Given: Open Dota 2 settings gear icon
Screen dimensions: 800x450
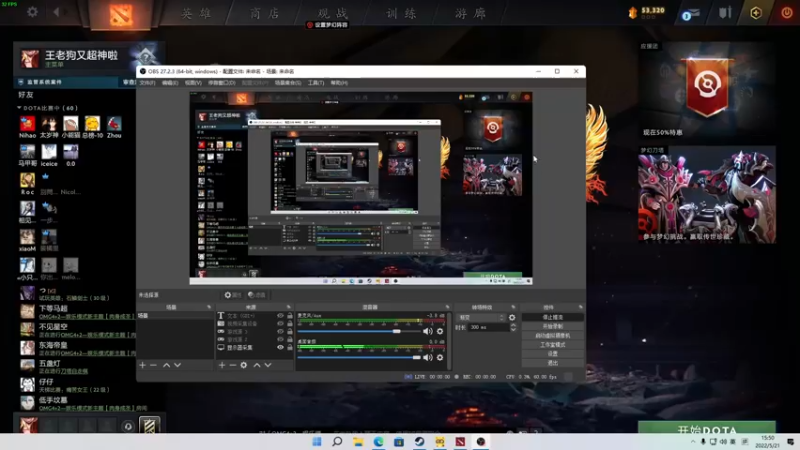Looking at the screenshot, I should click(x=32, y=11).
